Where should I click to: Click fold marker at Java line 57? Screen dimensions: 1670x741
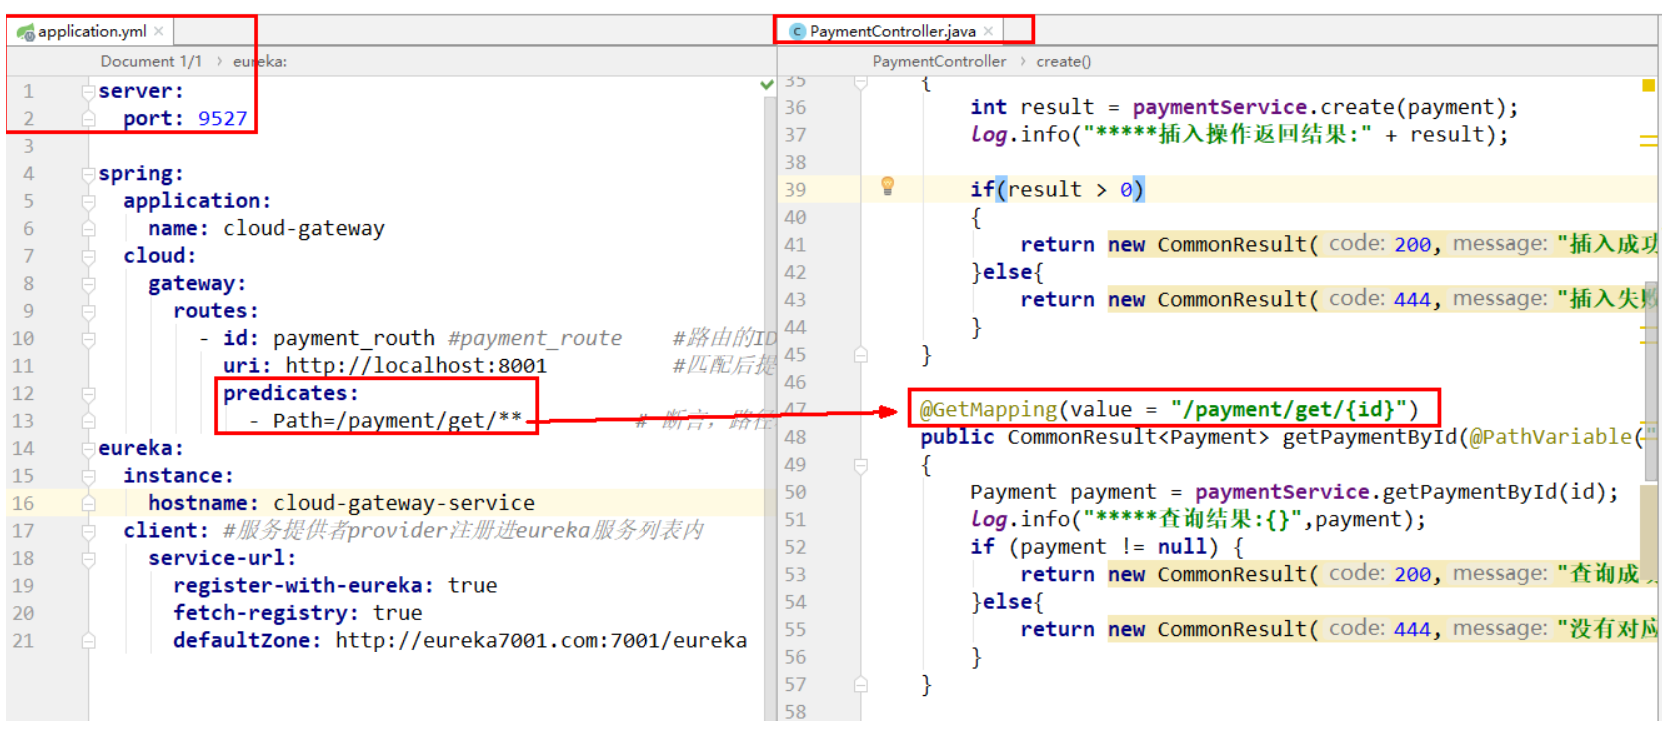[861, 685]
